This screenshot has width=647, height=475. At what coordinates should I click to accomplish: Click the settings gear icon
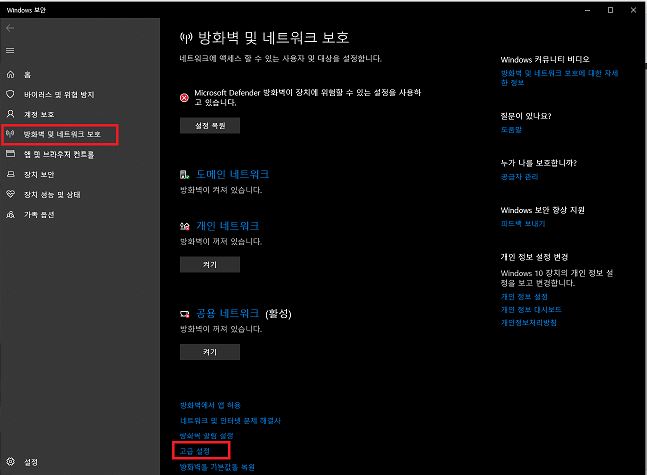(x=10, y=461)
